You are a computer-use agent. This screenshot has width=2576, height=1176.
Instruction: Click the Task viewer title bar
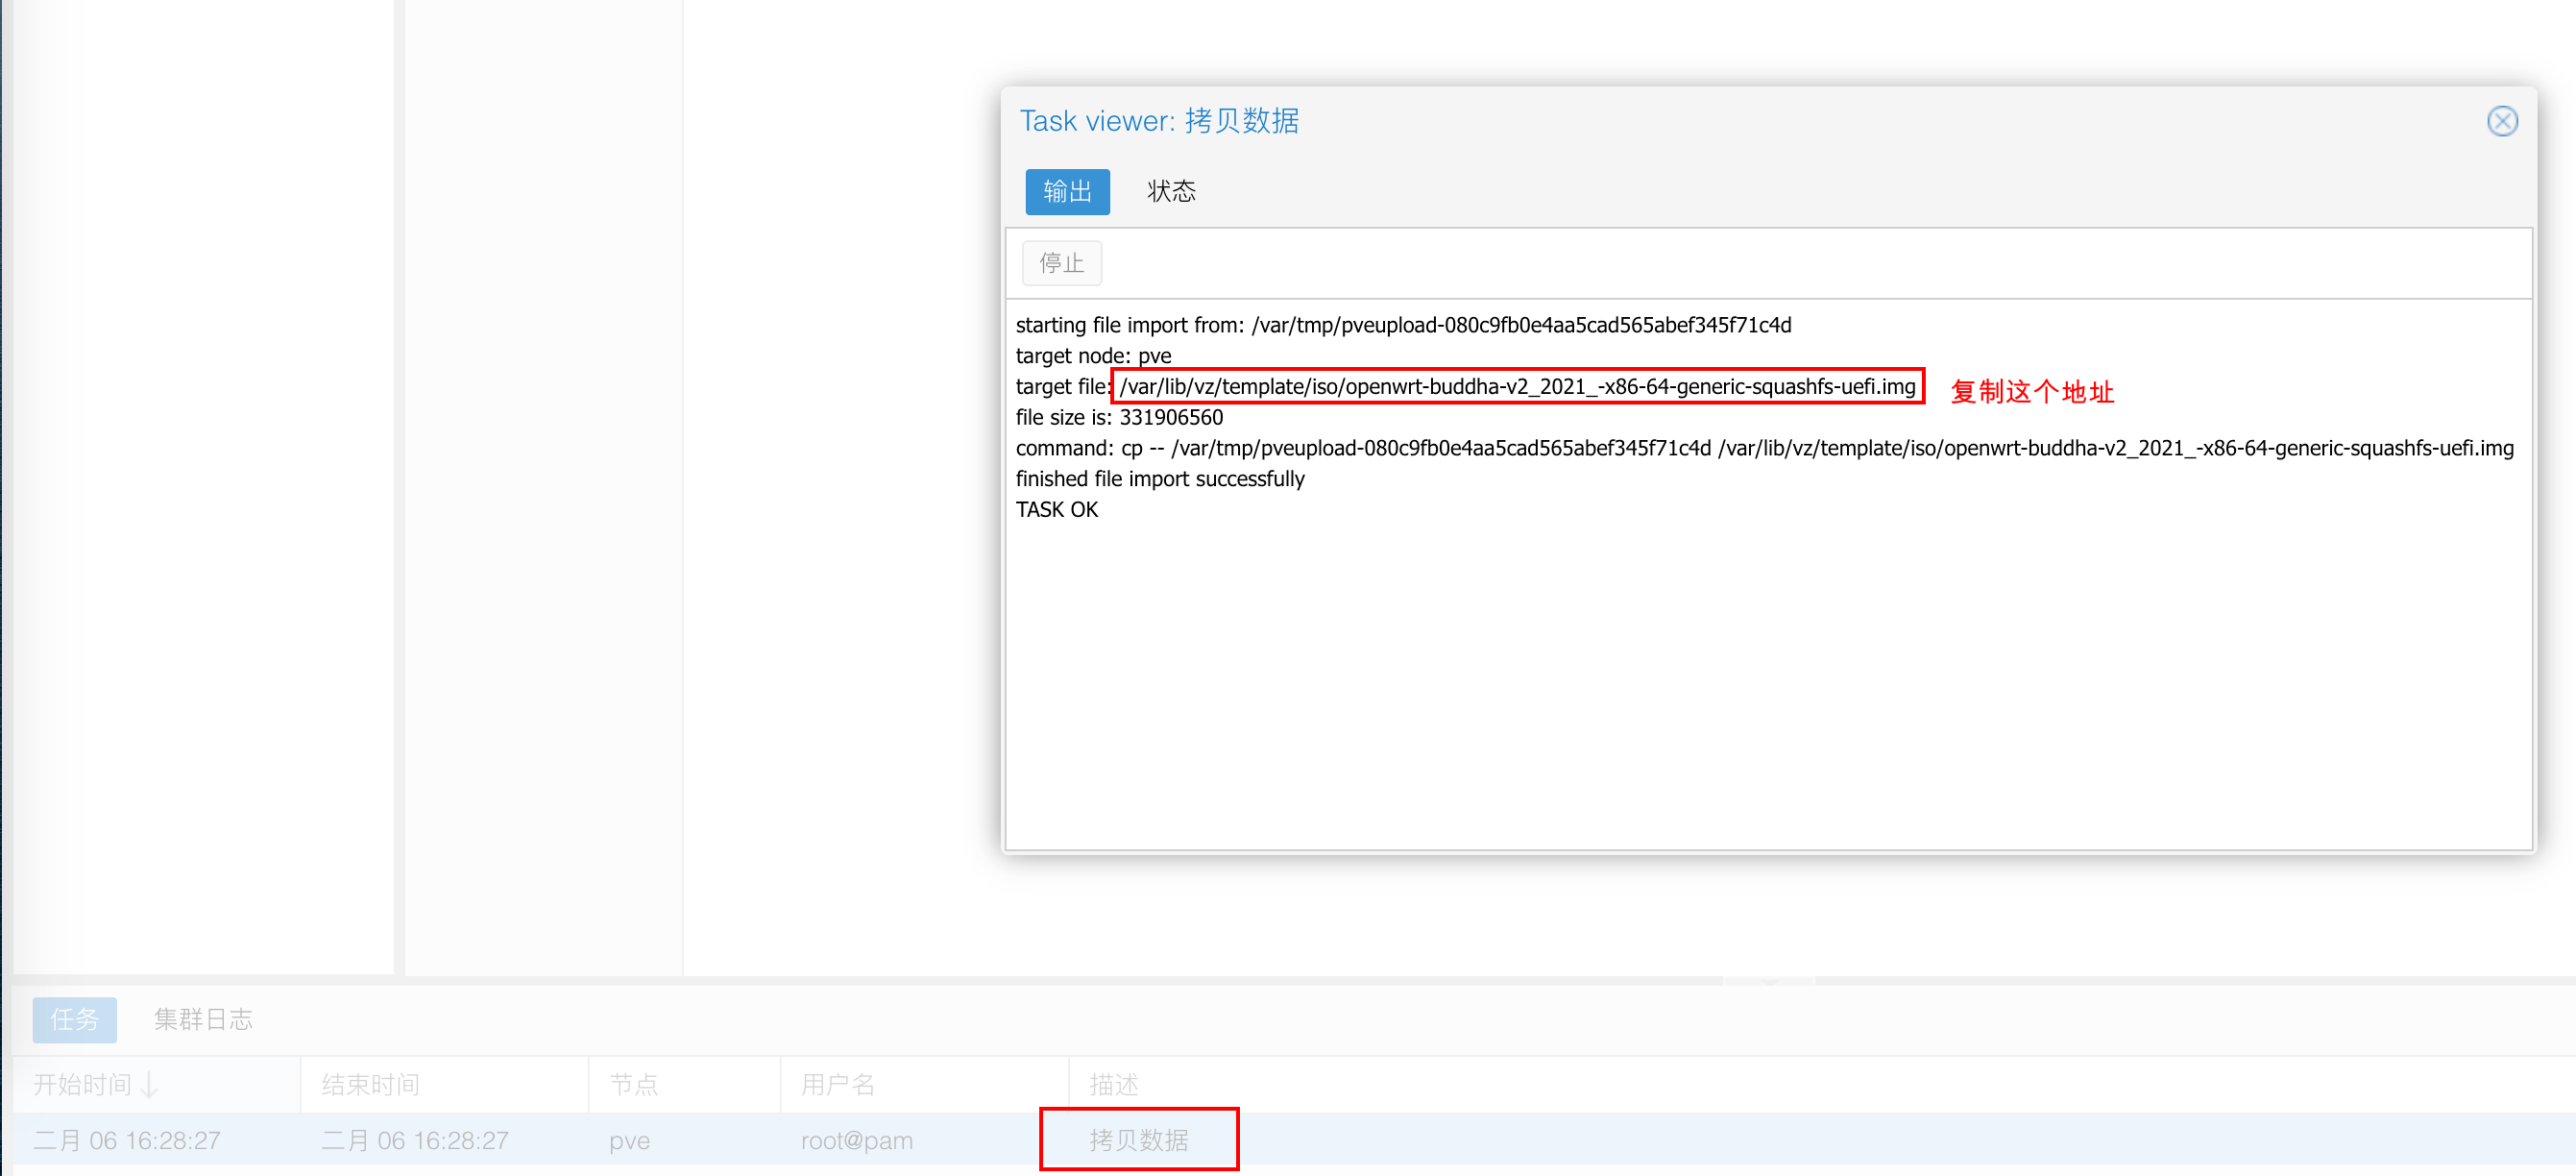(1700, 121)
